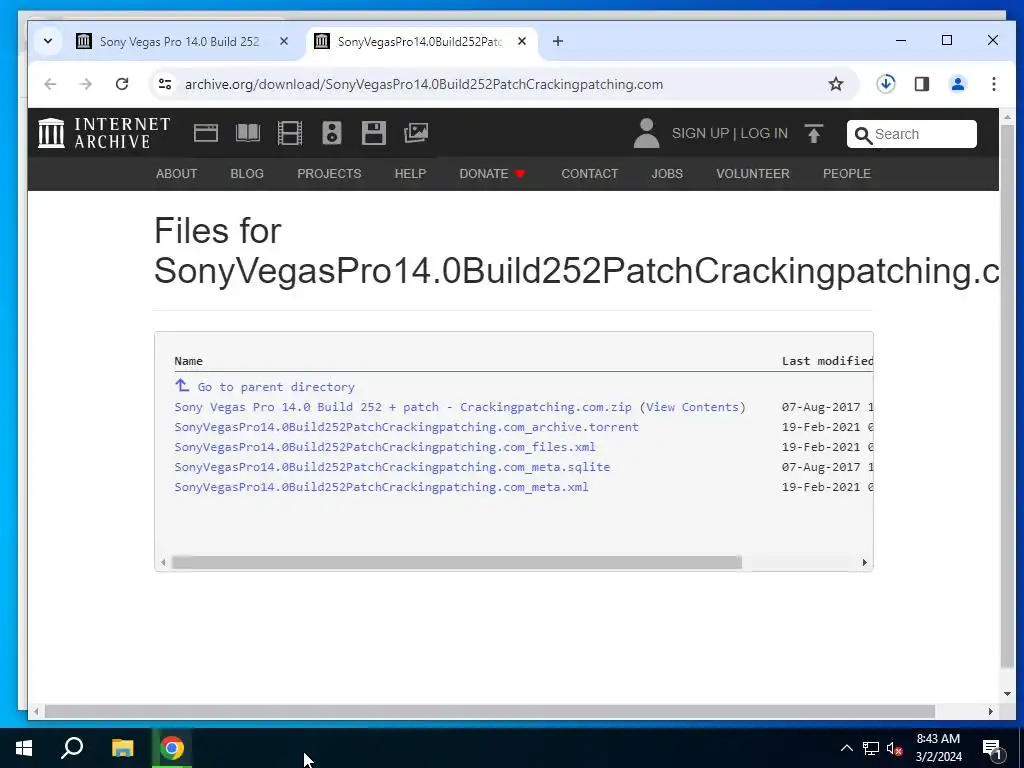Screen dimensions: 1024x768
Task: Open the _files.xml file link
Action: coord(385,447)
